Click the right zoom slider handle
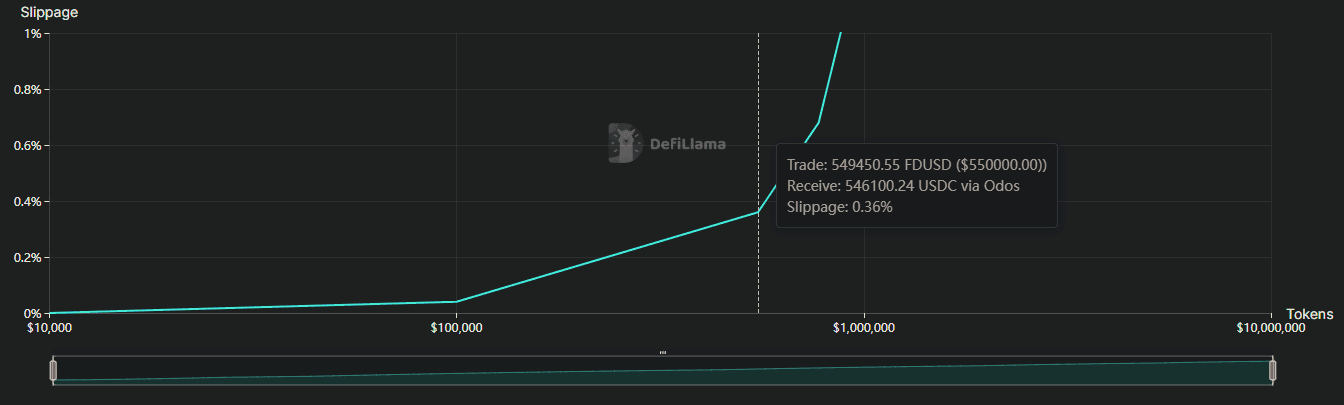Image resolution: width=1344 pixels, height=405 pixels. click(x=1273, y=371)
